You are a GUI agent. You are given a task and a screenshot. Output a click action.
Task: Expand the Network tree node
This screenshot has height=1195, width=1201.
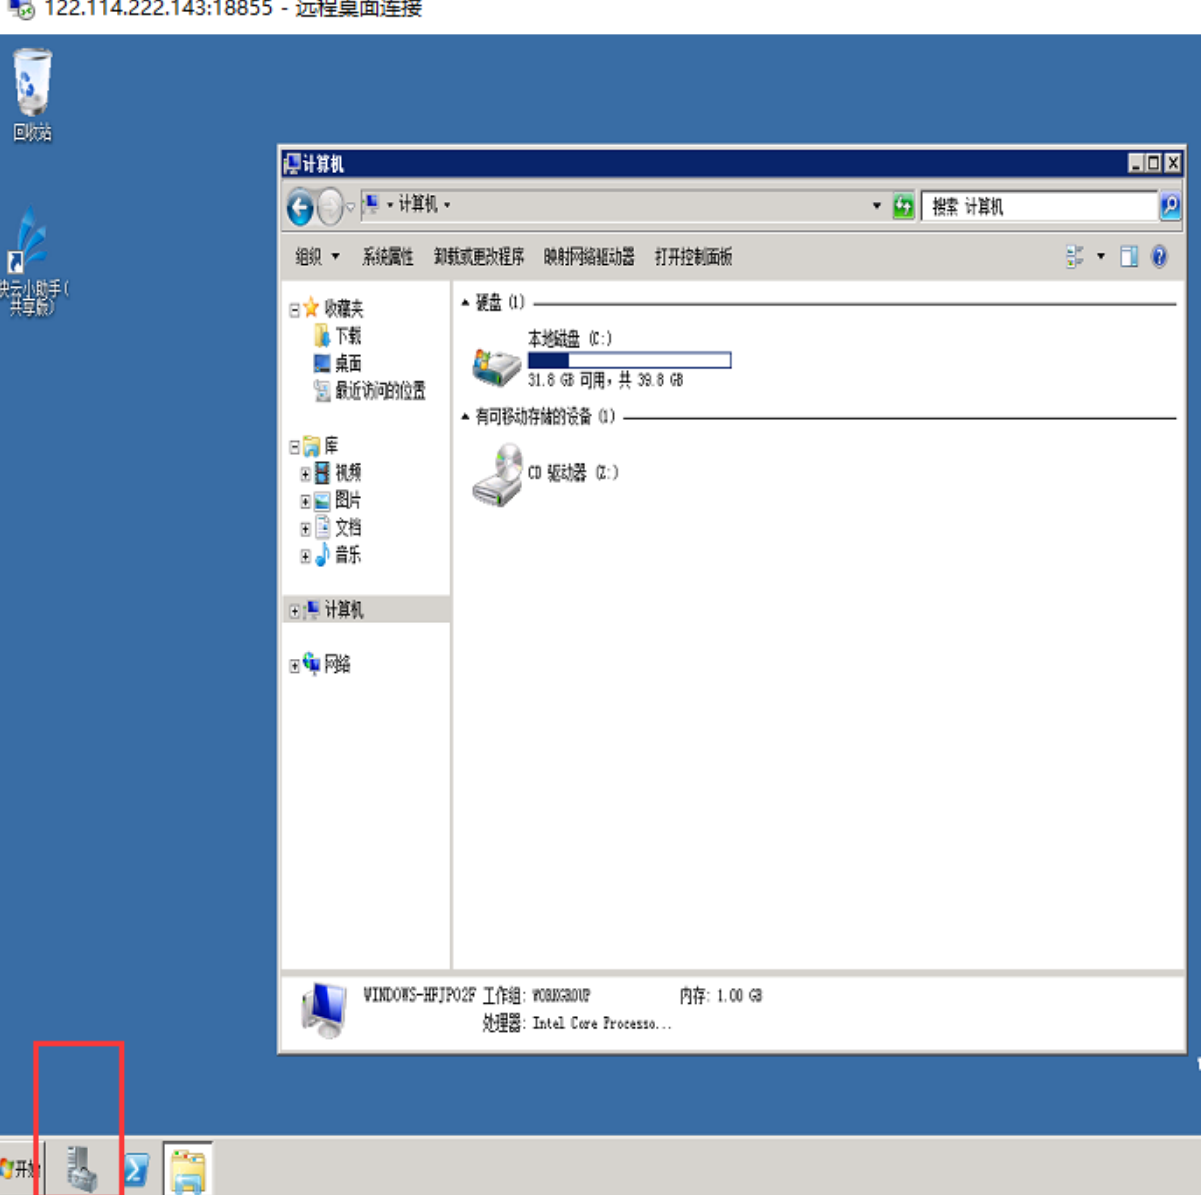(x=295, y=665)
